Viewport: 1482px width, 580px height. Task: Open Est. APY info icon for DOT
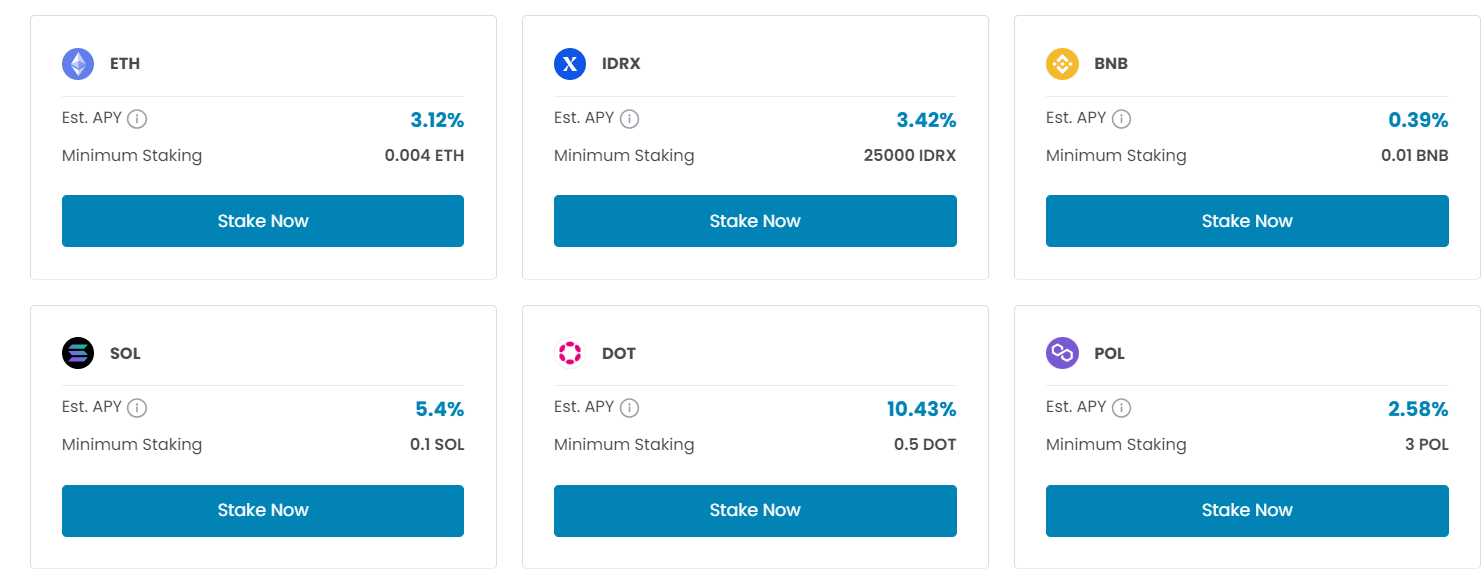(x=630, y=408)
